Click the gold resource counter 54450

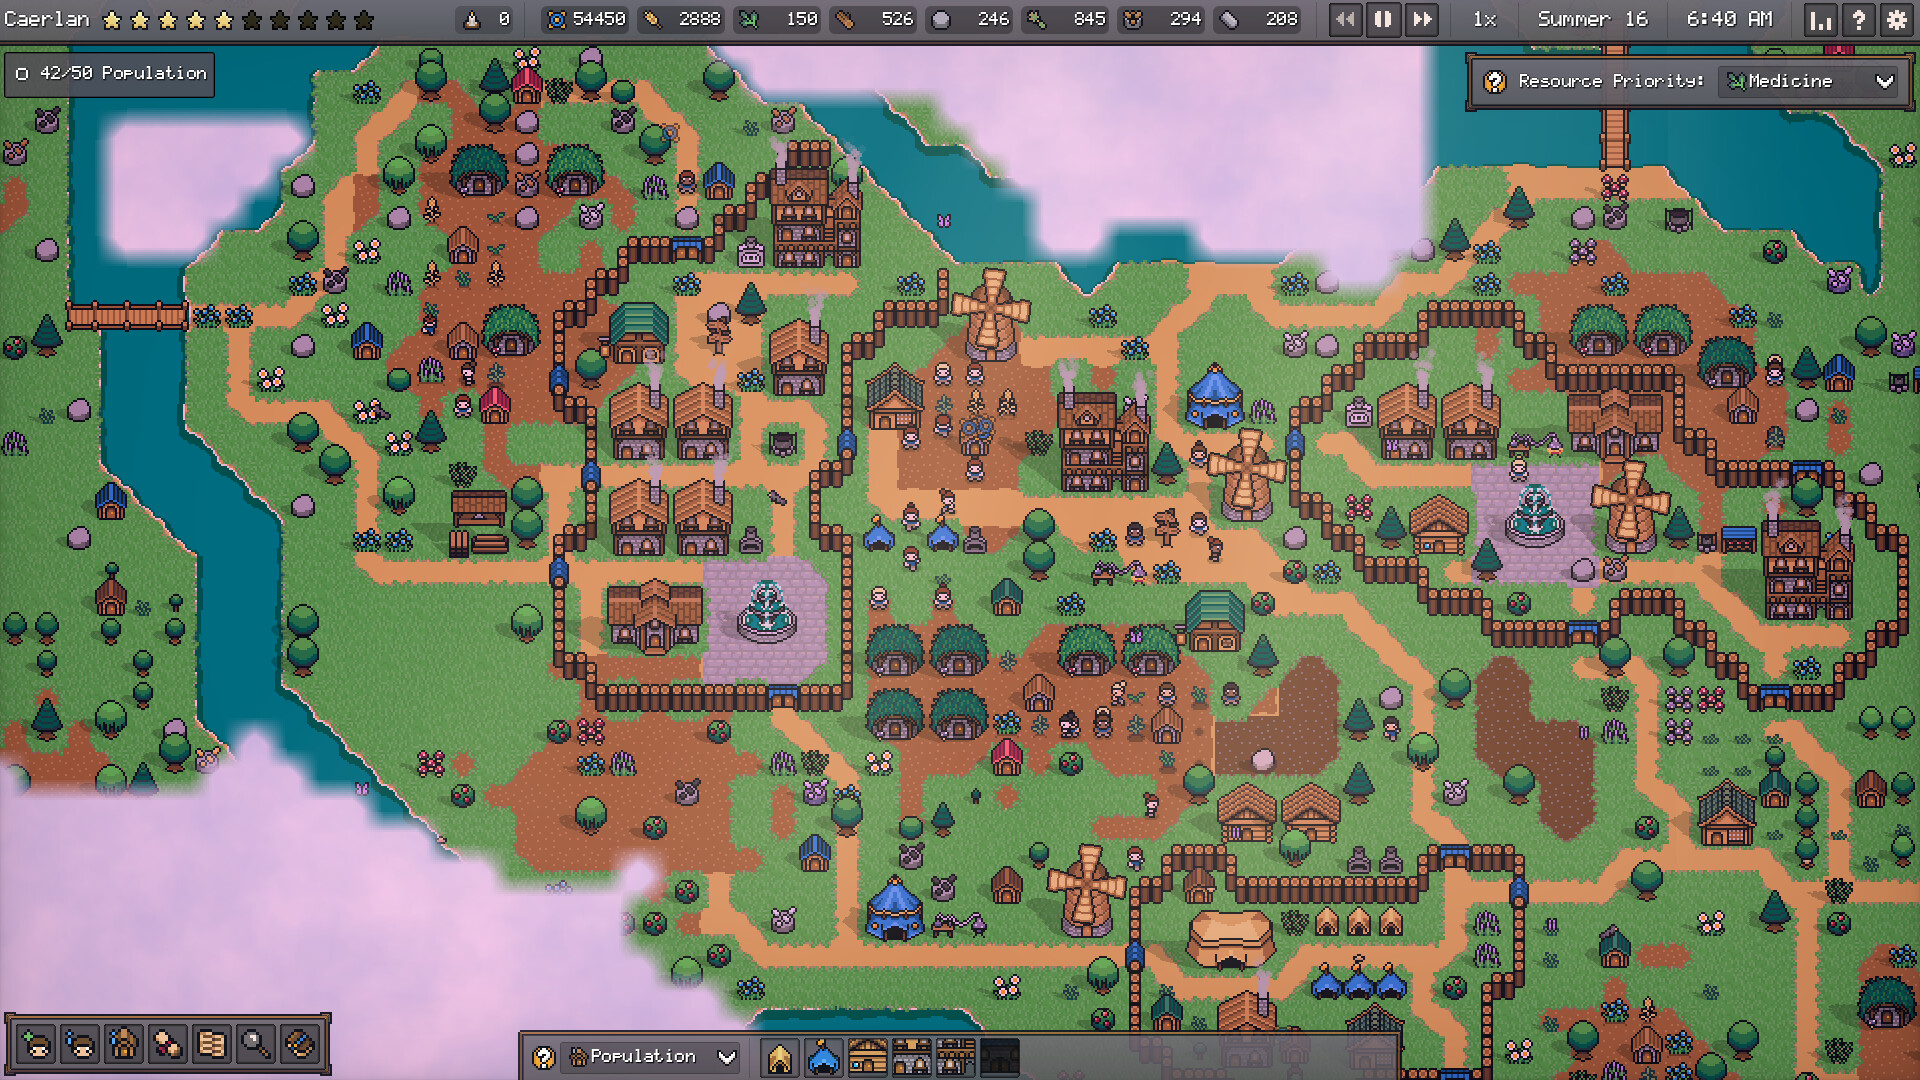click(587, 19)
